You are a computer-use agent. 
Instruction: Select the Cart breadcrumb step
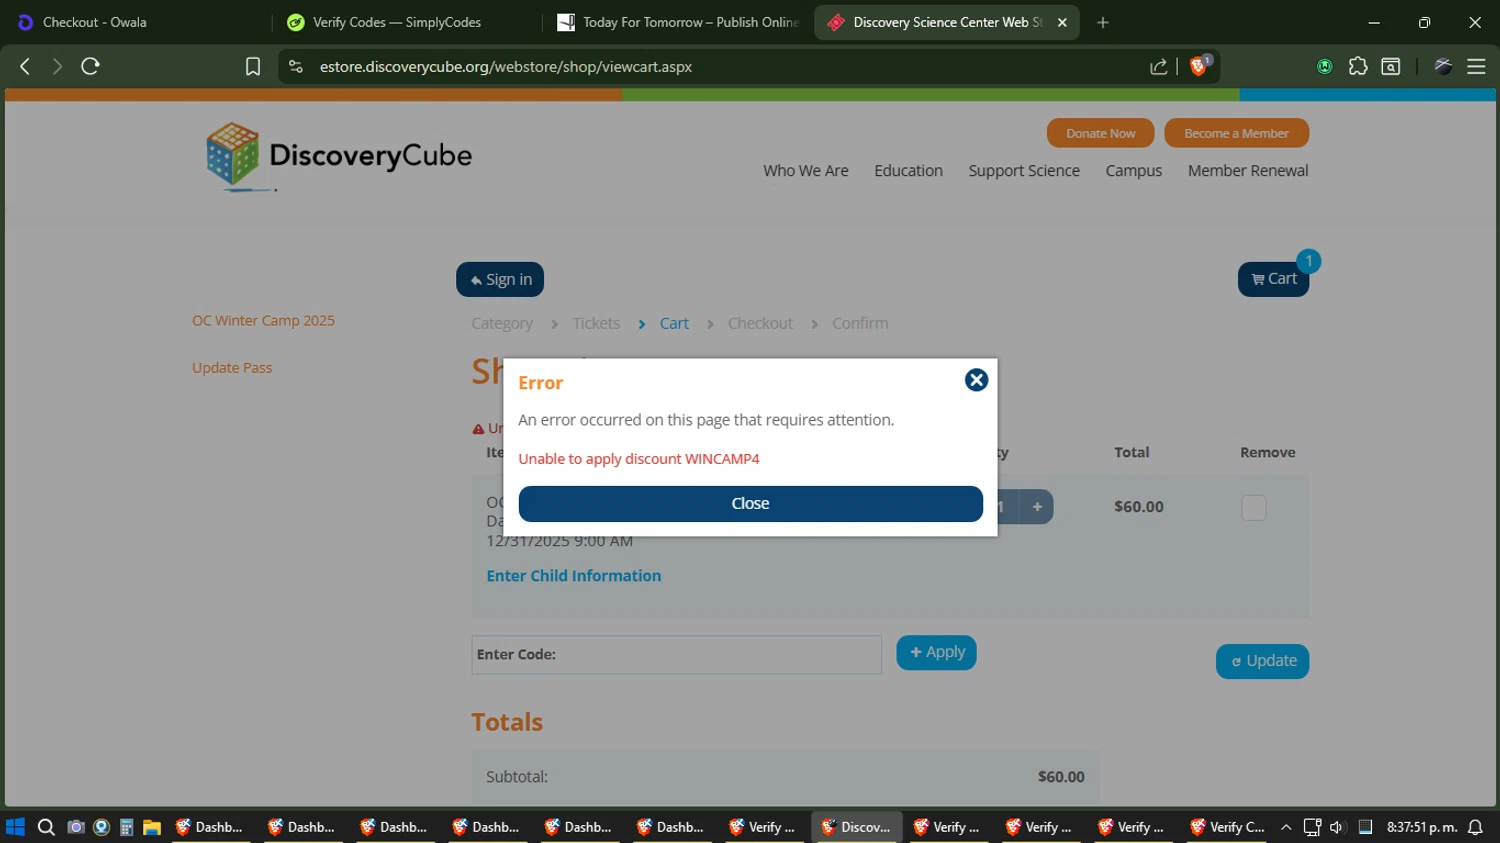pos(674,324)
